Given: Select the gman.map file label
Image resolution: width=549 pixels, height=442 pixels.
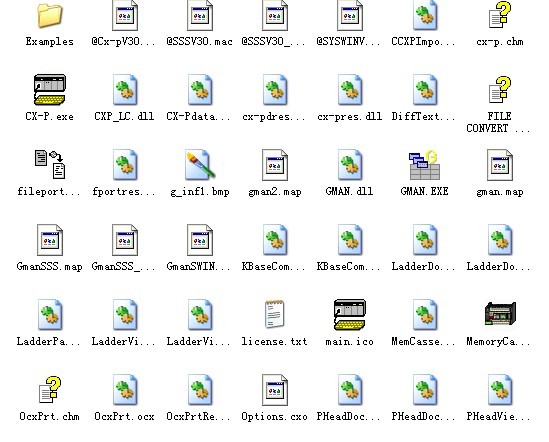Looking at the screenshot, I should click(x=500, y=192).
